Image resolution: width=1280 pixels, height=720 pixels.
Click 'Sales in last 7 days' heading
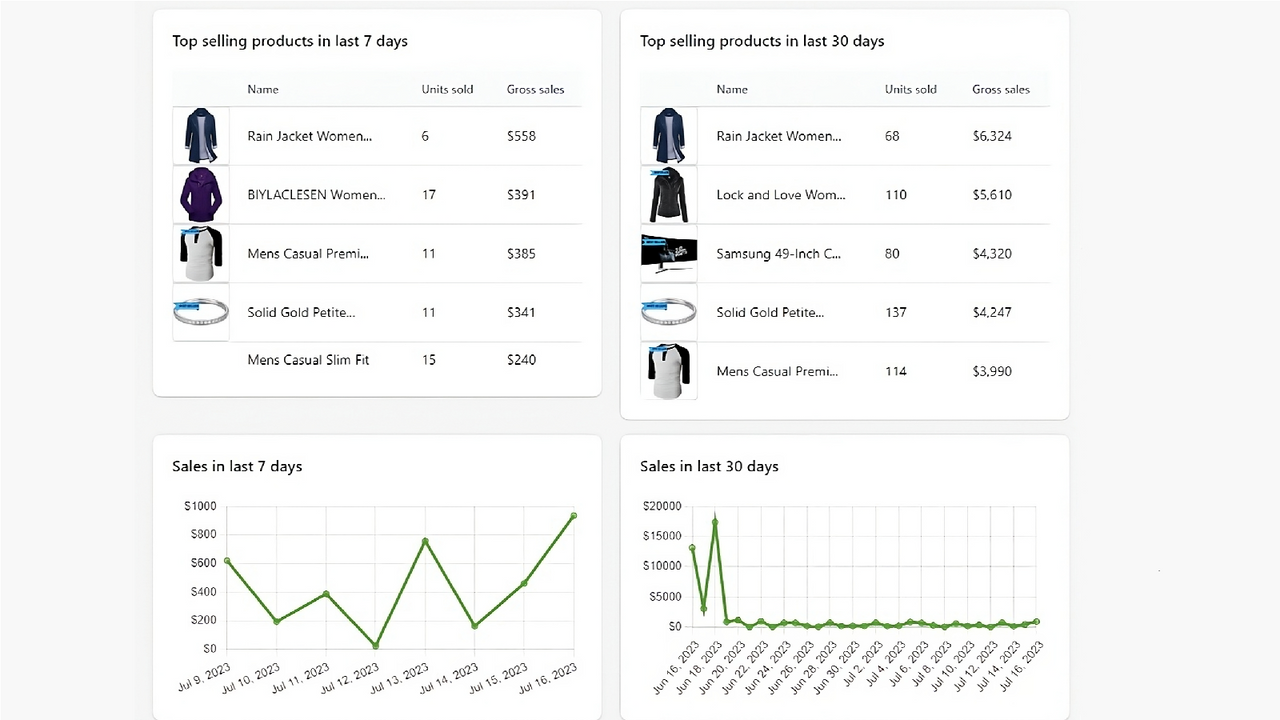[x=237, y=466]
